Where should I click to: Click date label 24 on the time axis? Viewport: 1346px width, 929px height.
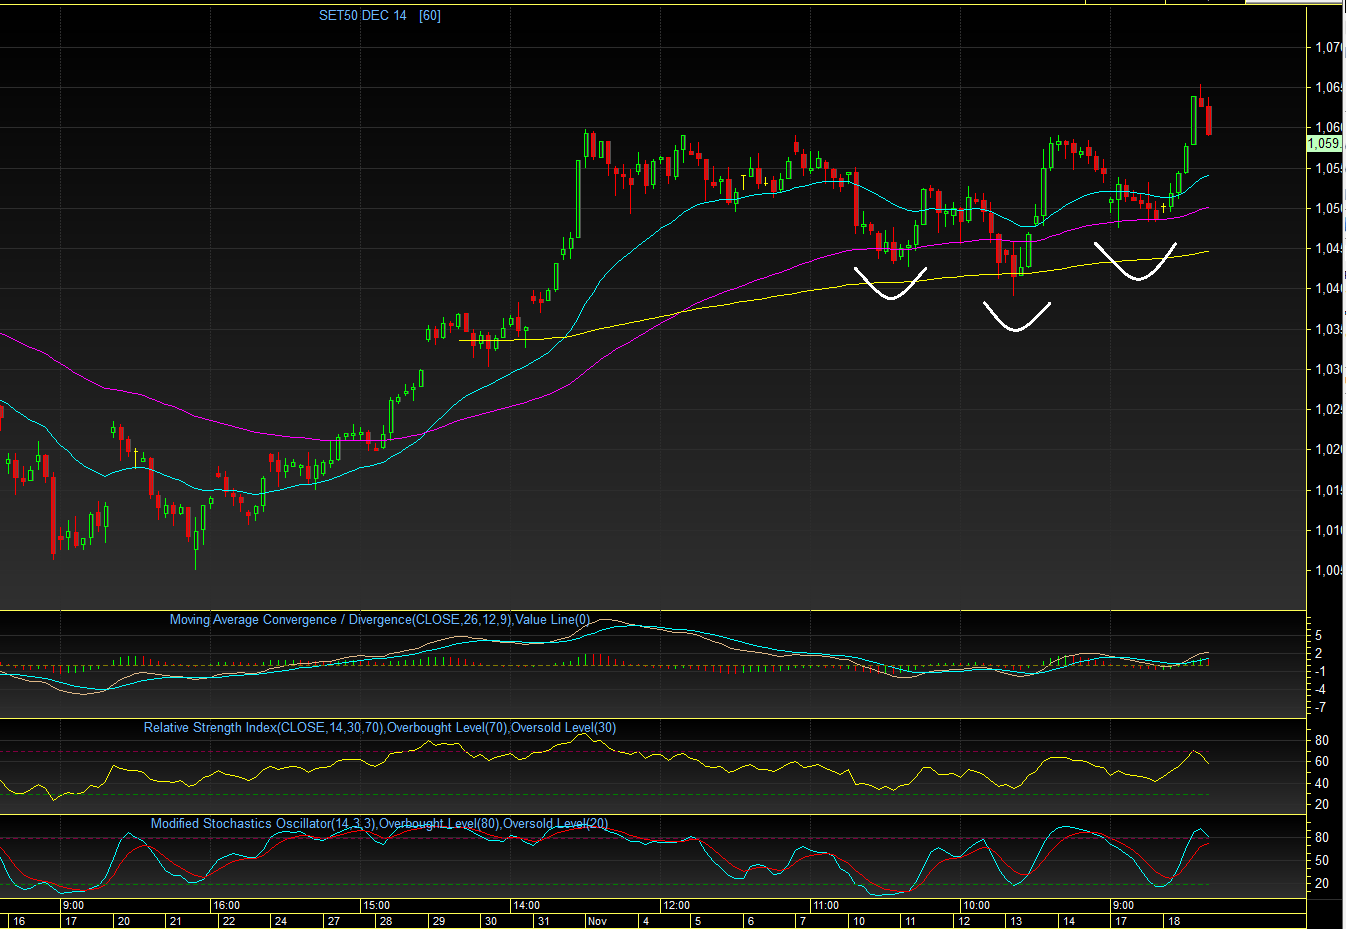click(x=281, y=921)
